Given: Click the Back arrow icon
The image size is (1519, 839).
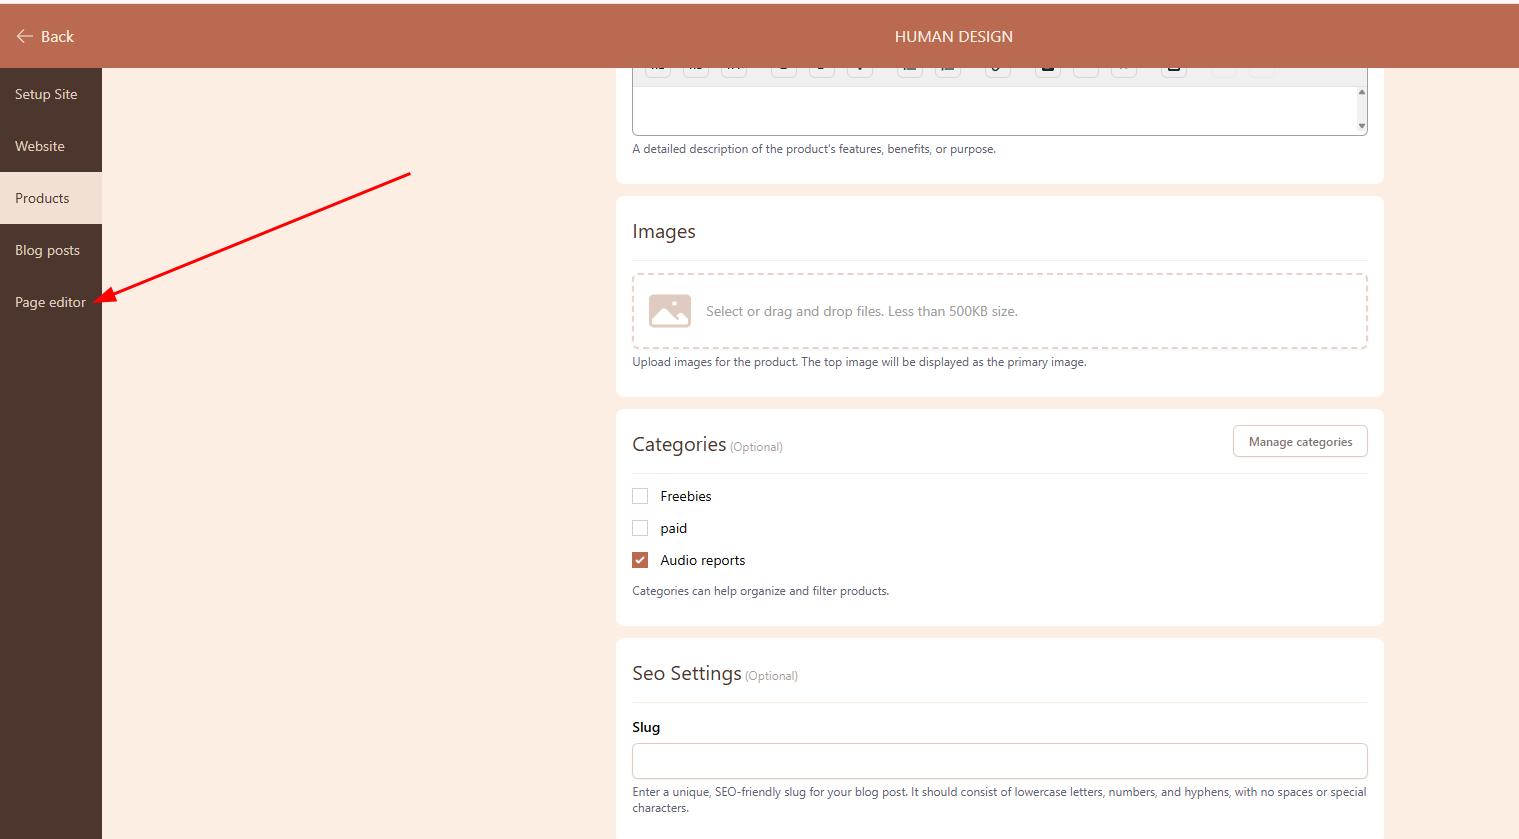Looking at the screenshot, I should 25,36.
